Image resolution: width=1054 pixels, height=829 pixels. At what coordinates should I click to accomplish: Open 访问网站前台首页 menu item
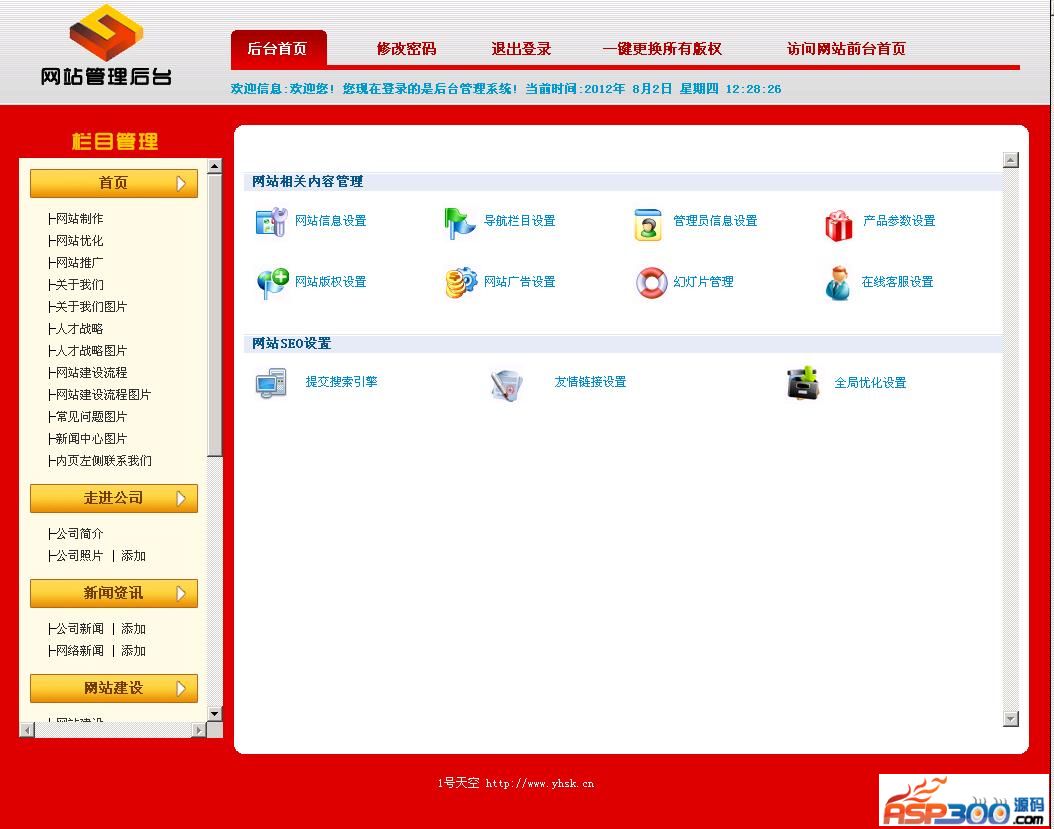click(846, 48)
